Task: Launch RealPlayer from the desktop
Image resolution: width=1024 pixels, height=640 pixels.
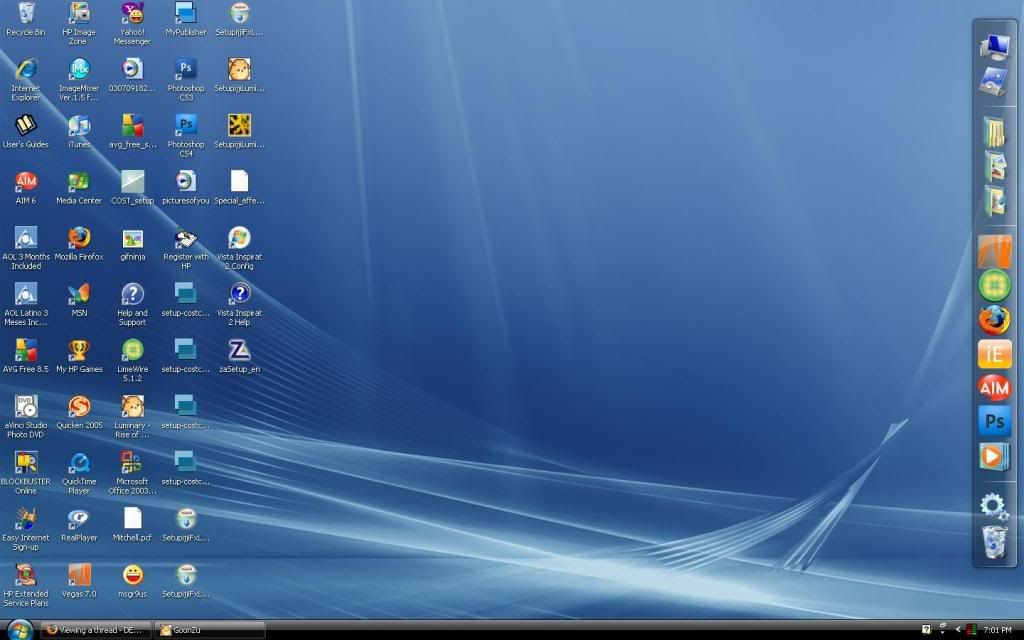Action: [79, 524]
